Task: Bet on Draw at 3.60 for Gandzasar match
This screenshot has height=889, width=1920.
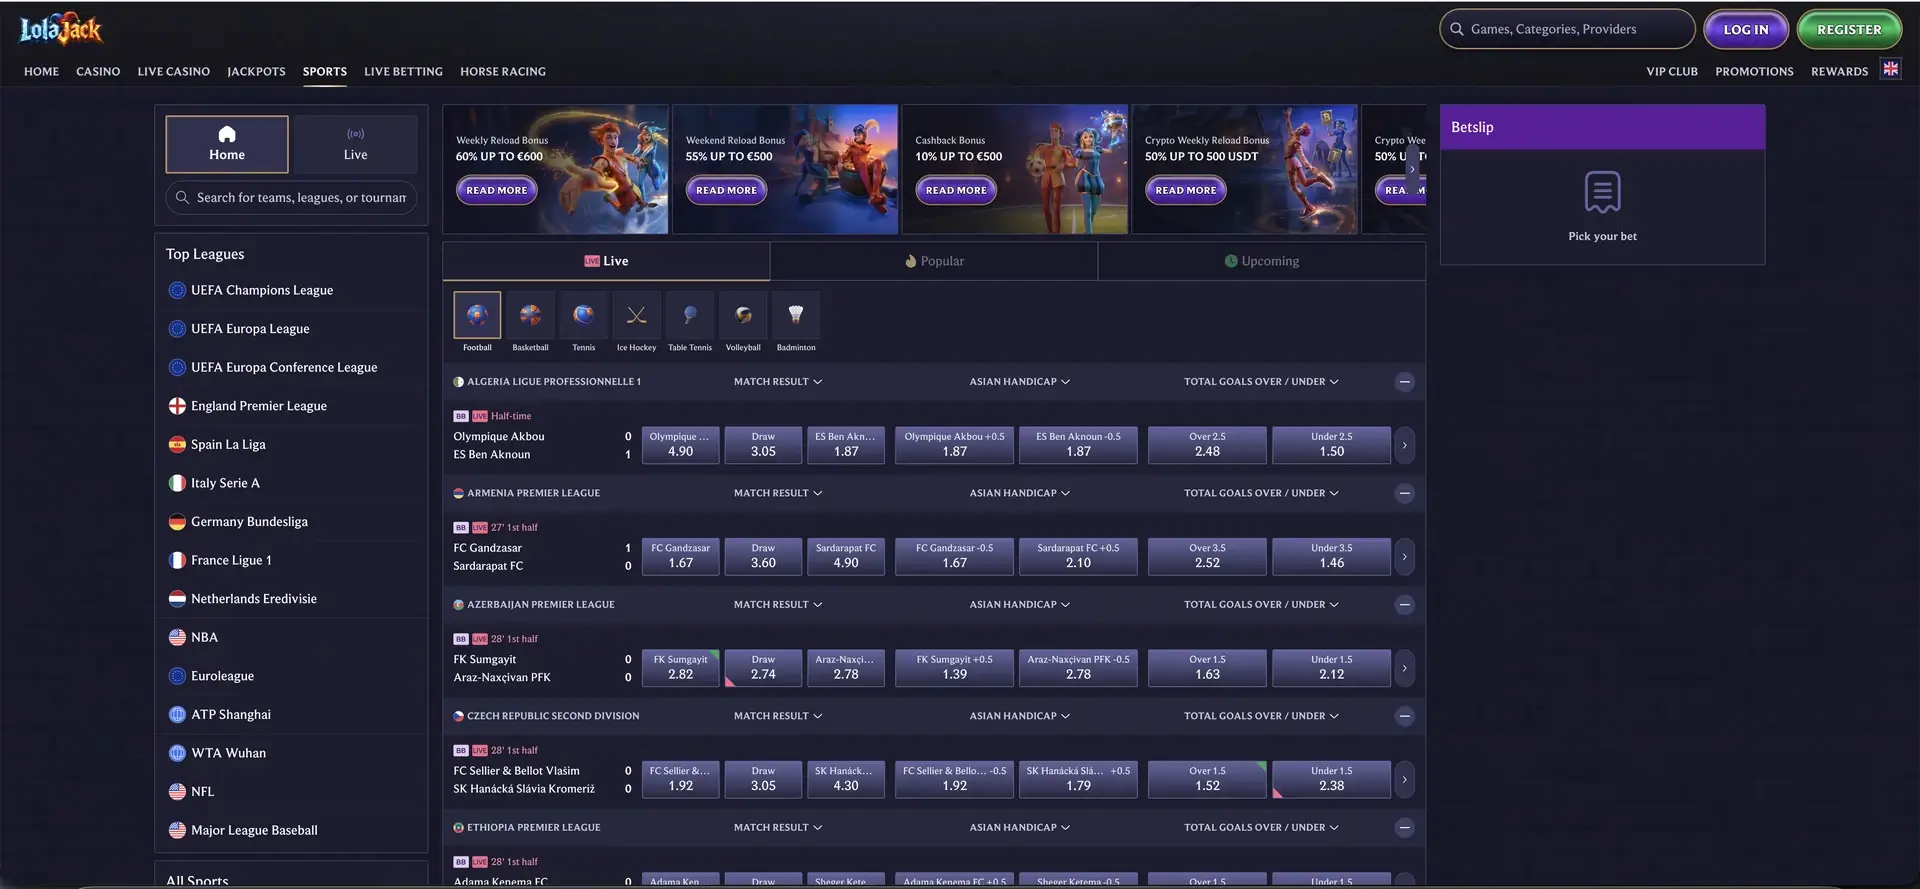Action: (763, 557)
